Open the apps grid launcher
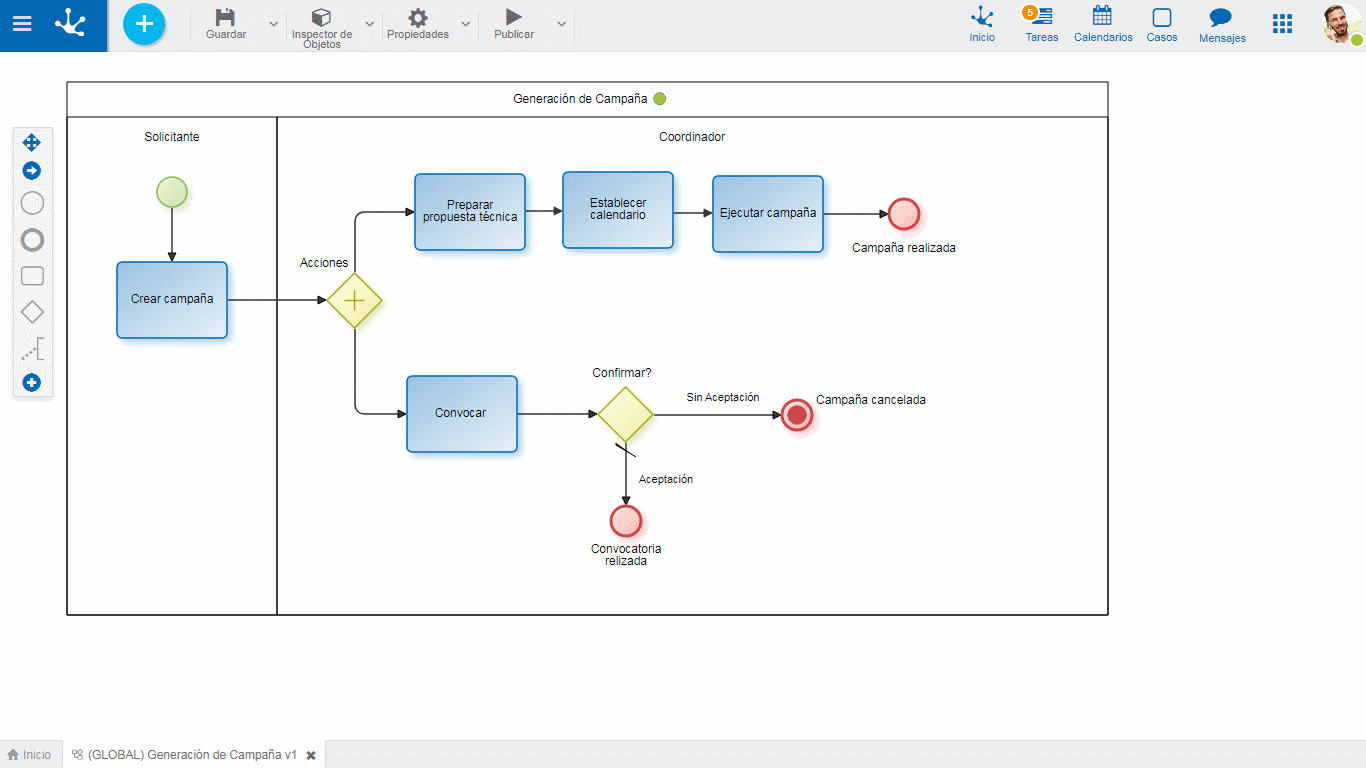The height and width of the screenshot is (768, 1366). coord(1282,24)
